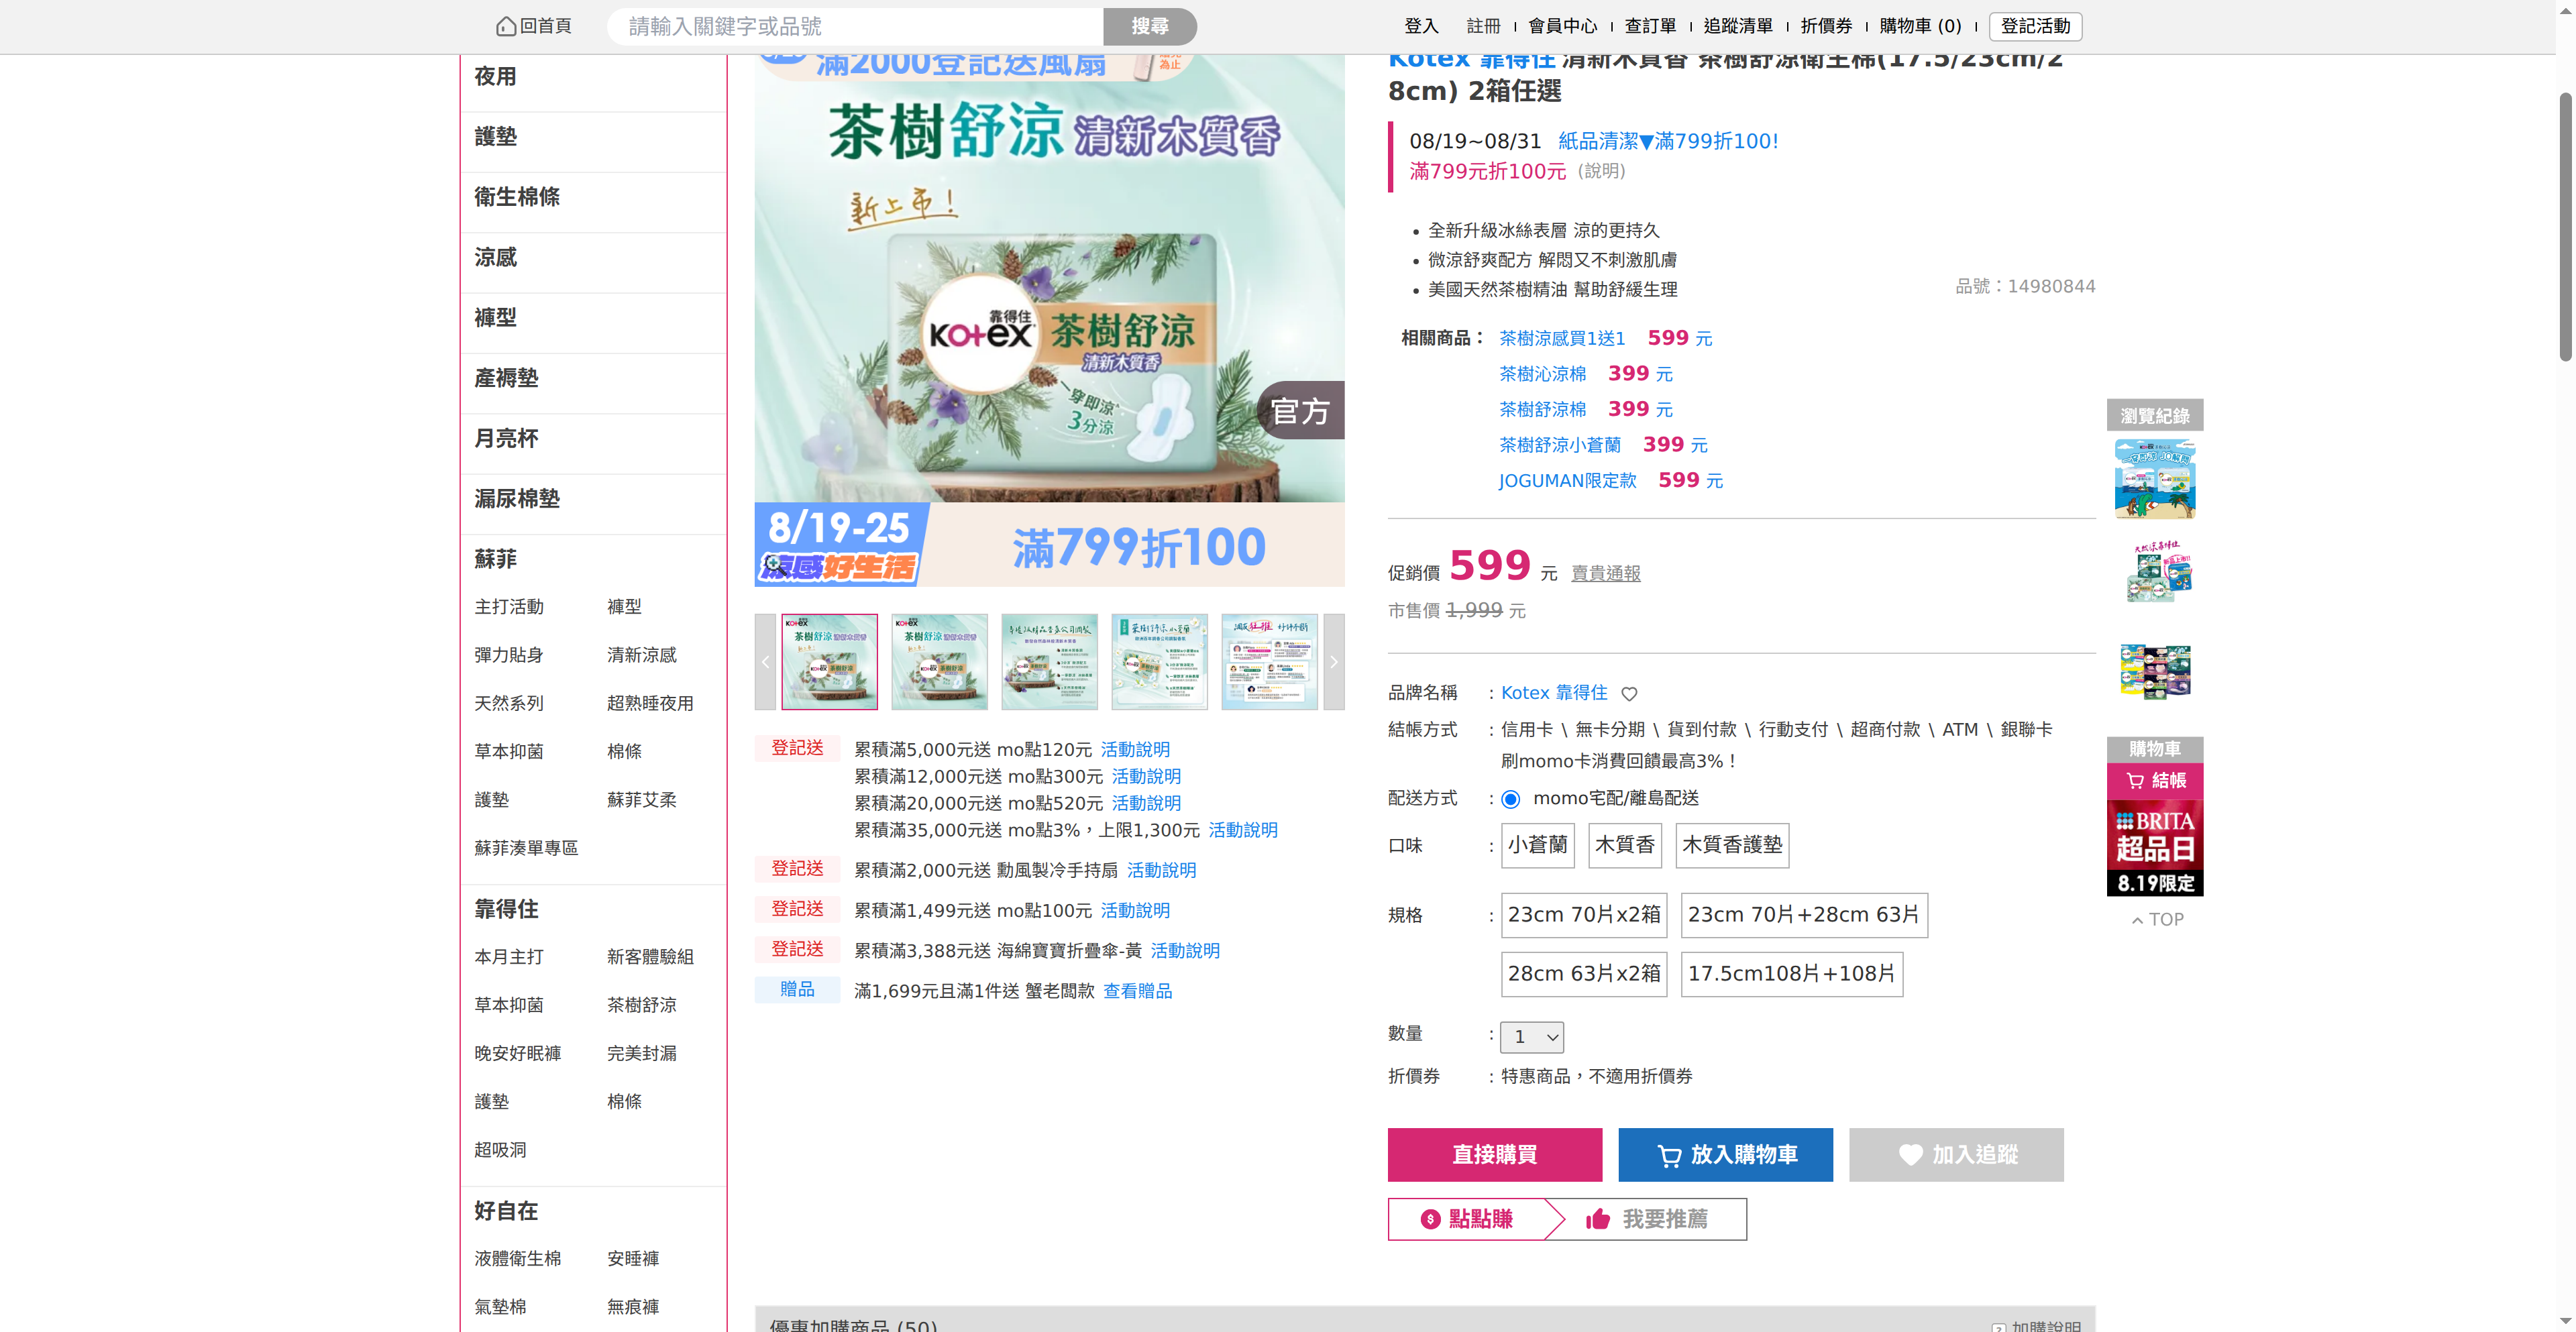Viewport: 2576px width, 1332px height.
Task: Open the BRITA 超品日 banner
Action: [x=2155, y=848]
